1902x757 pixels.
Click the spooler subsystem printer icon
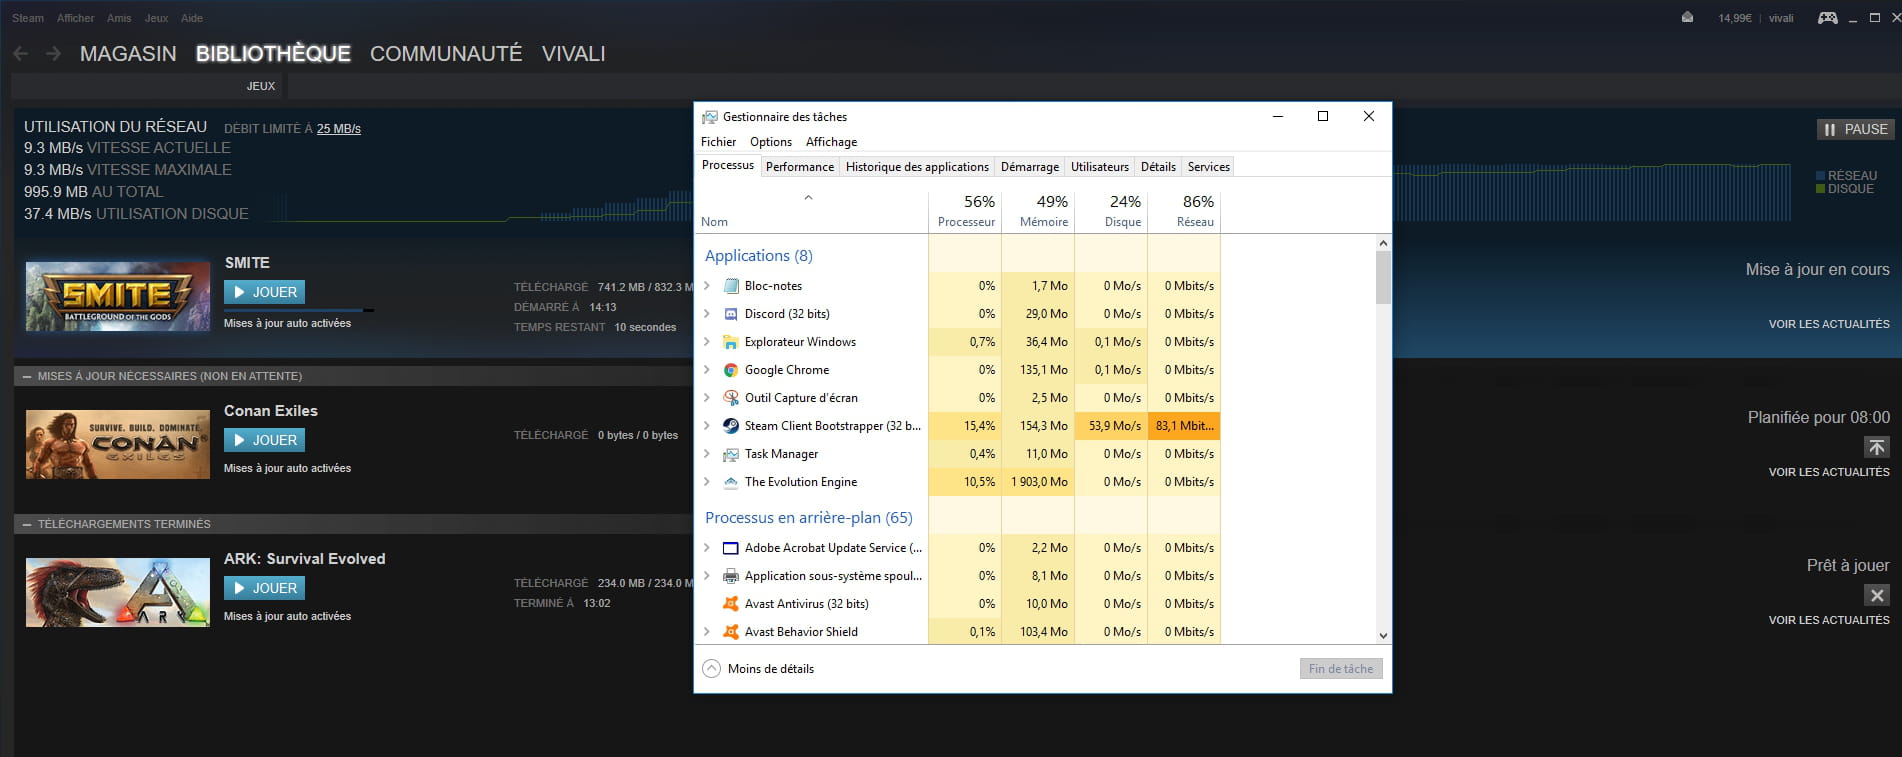click(x=731, y=576)
